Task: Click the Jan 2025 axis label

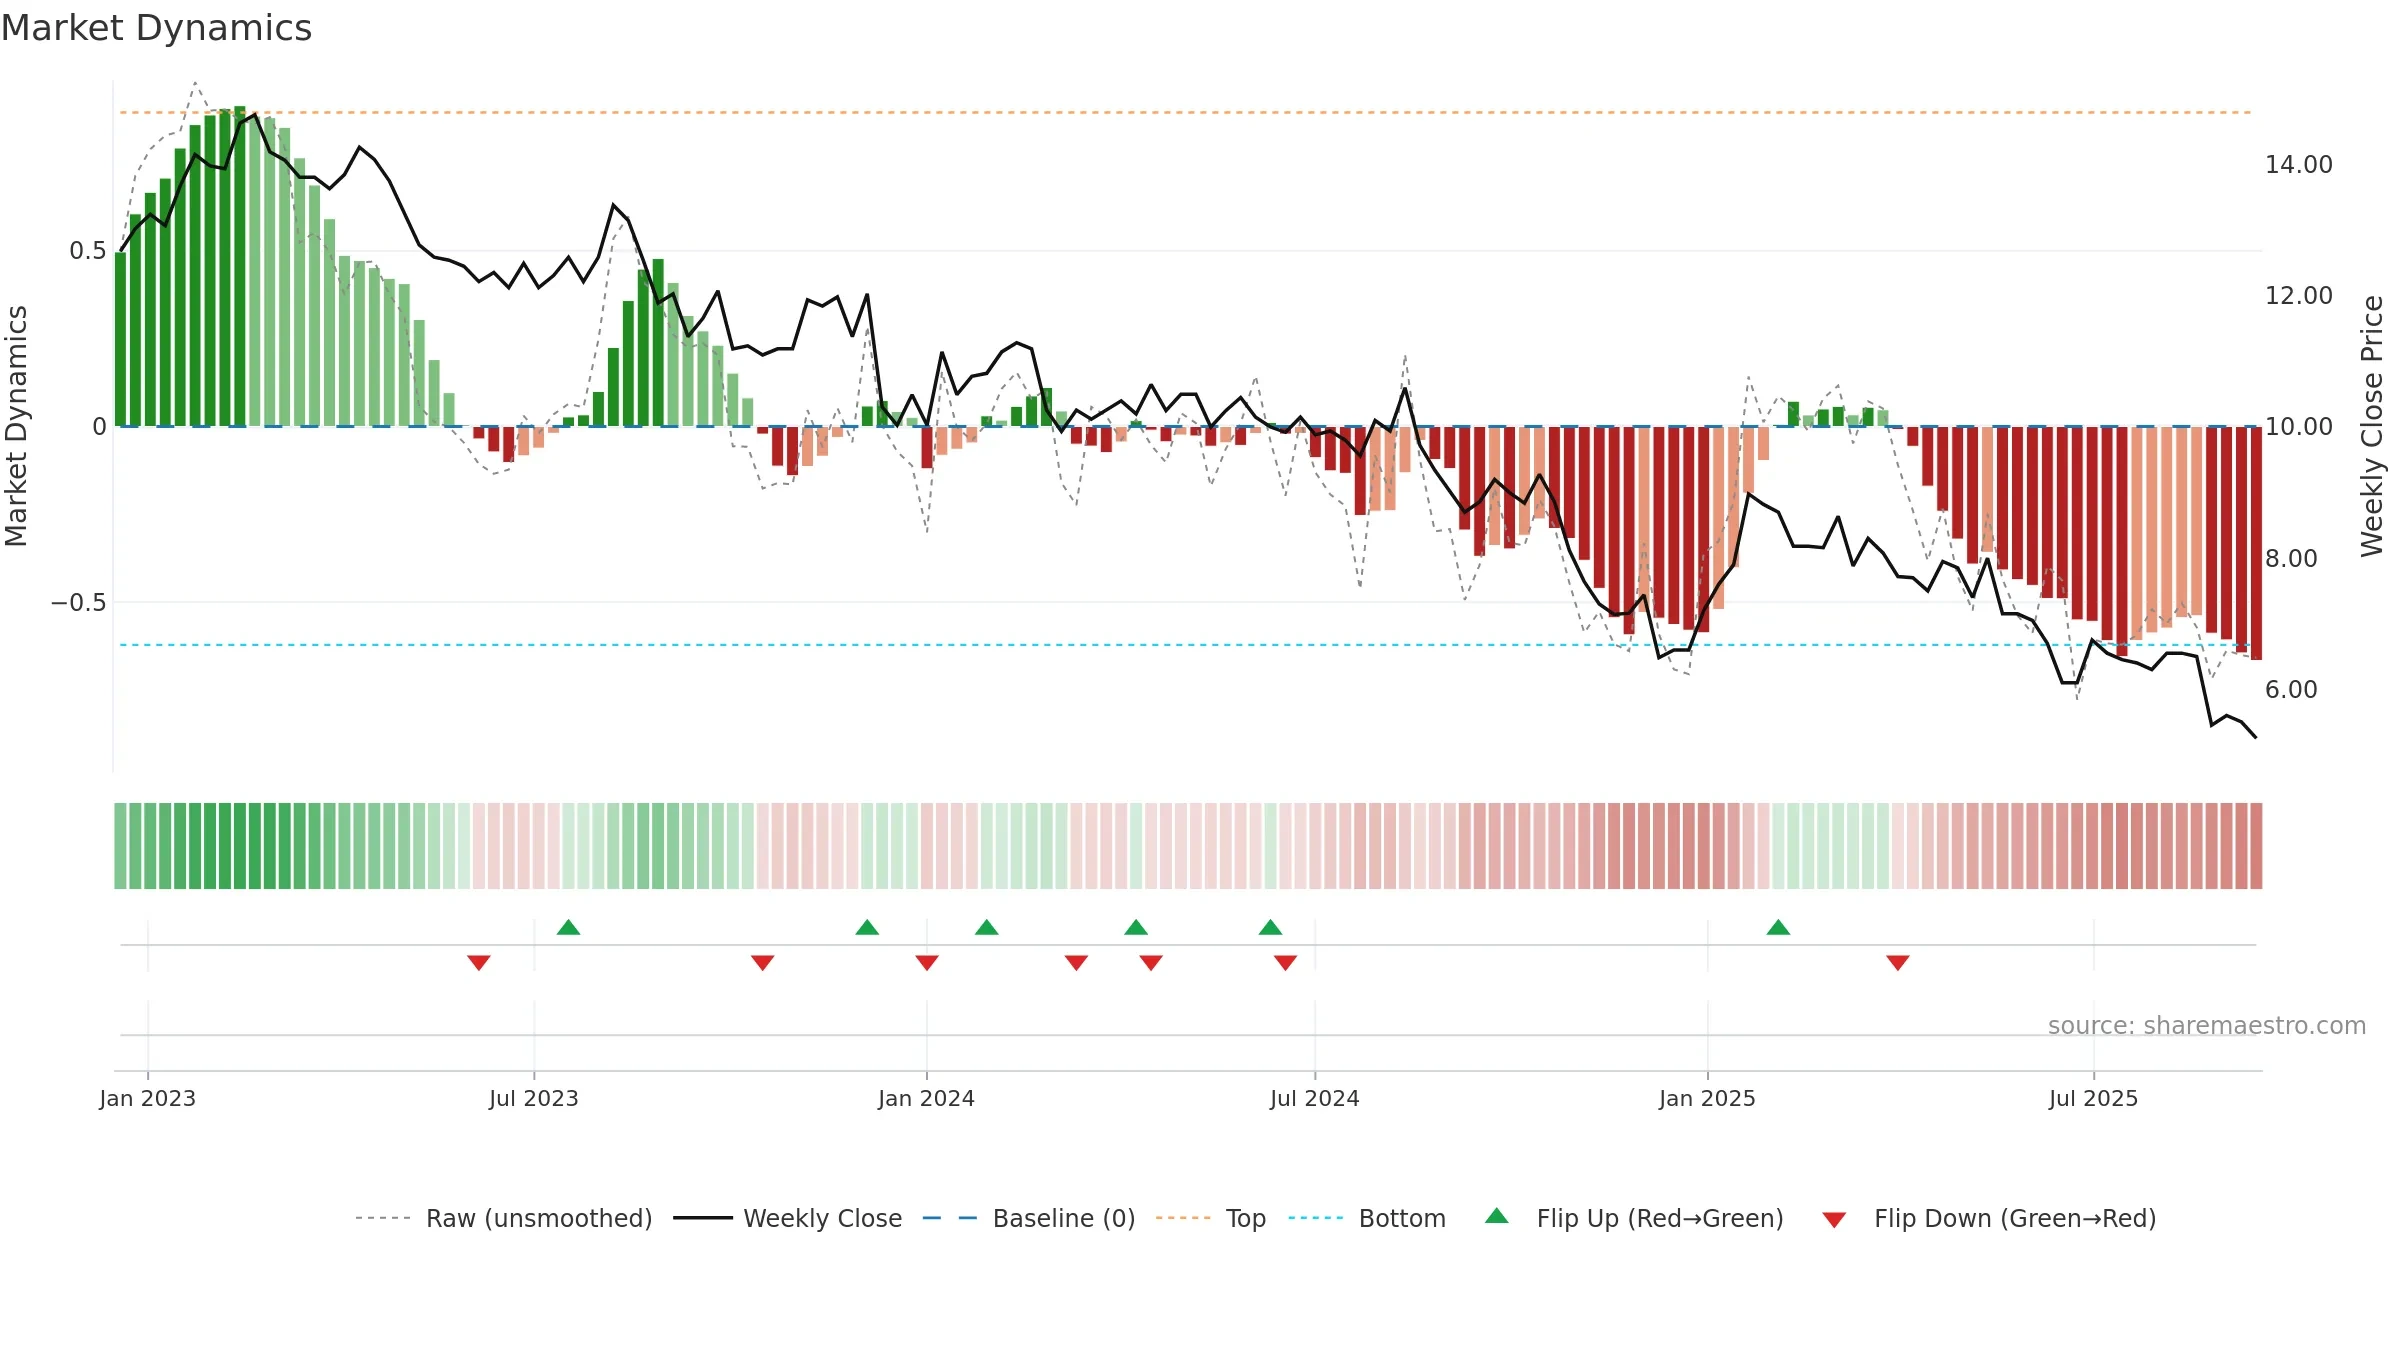Action: (x=1708, y=1099)
